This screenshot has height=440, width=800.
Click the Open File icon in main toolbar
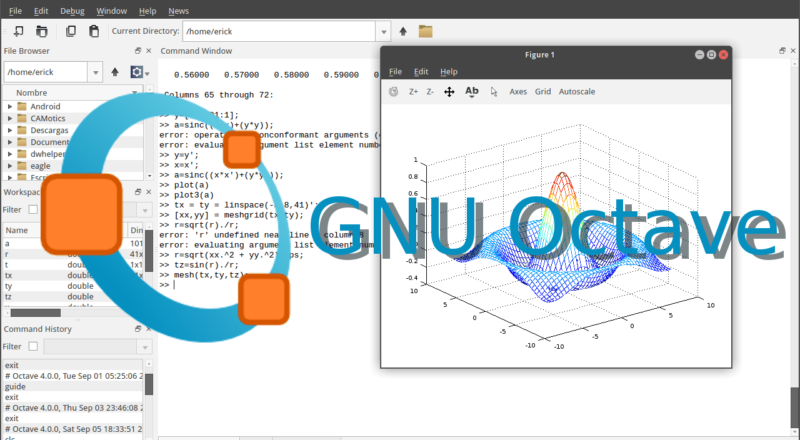click(x=41, y=31)
